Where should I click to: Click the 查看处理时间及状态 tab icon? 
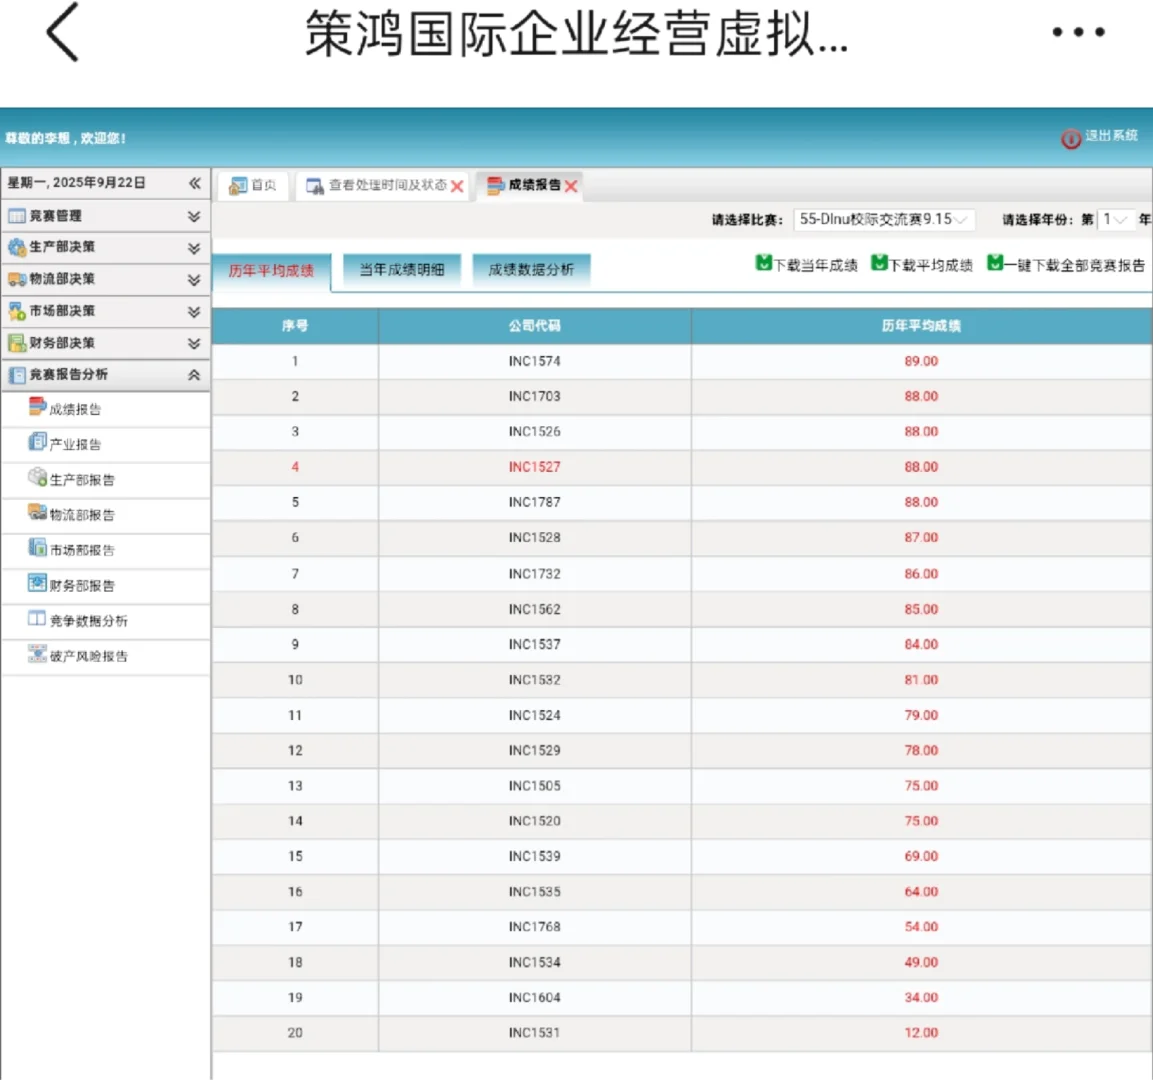[x=315, y=186]
